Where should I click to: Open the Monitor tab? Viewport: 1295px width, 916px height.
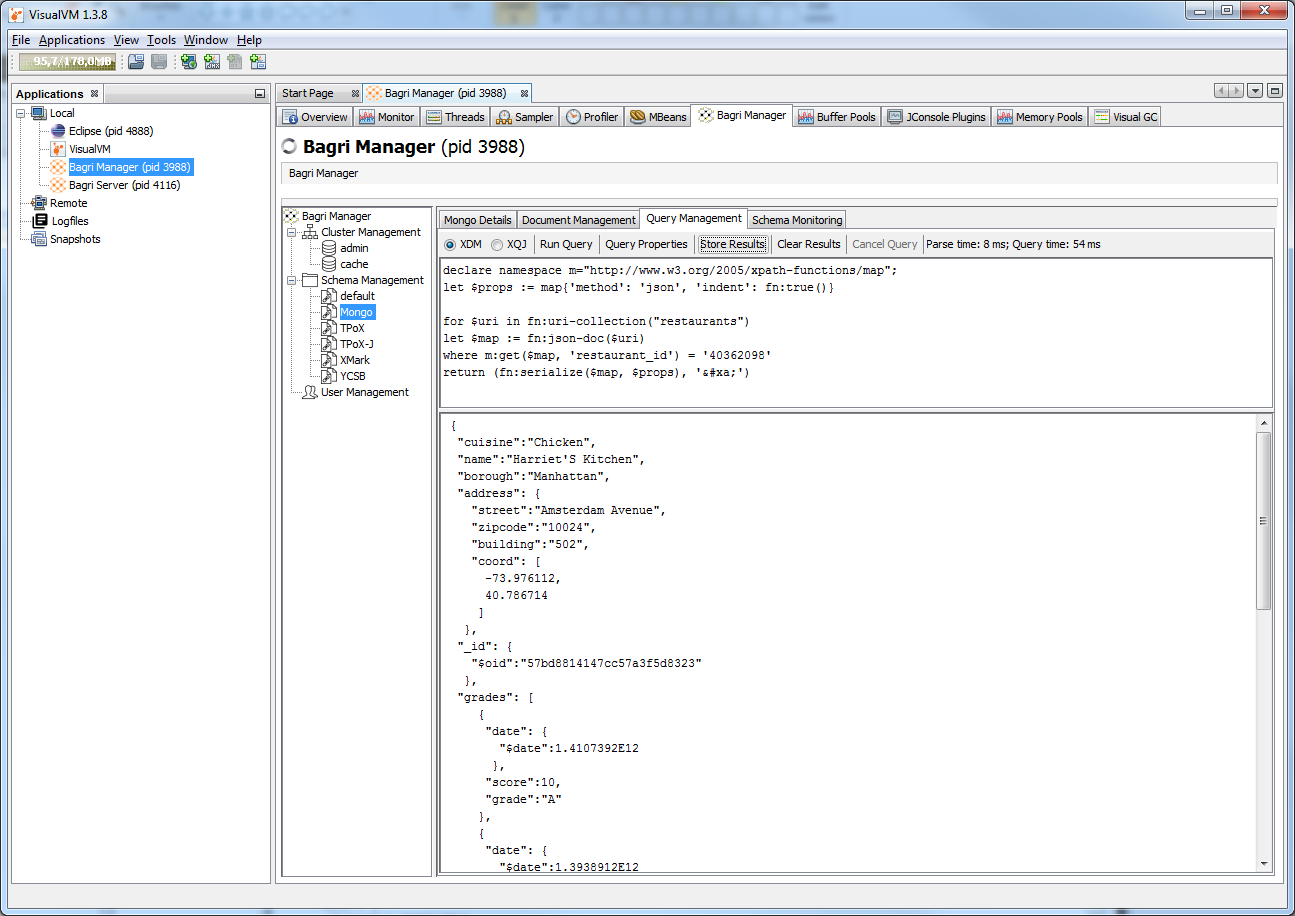point(386,117)
